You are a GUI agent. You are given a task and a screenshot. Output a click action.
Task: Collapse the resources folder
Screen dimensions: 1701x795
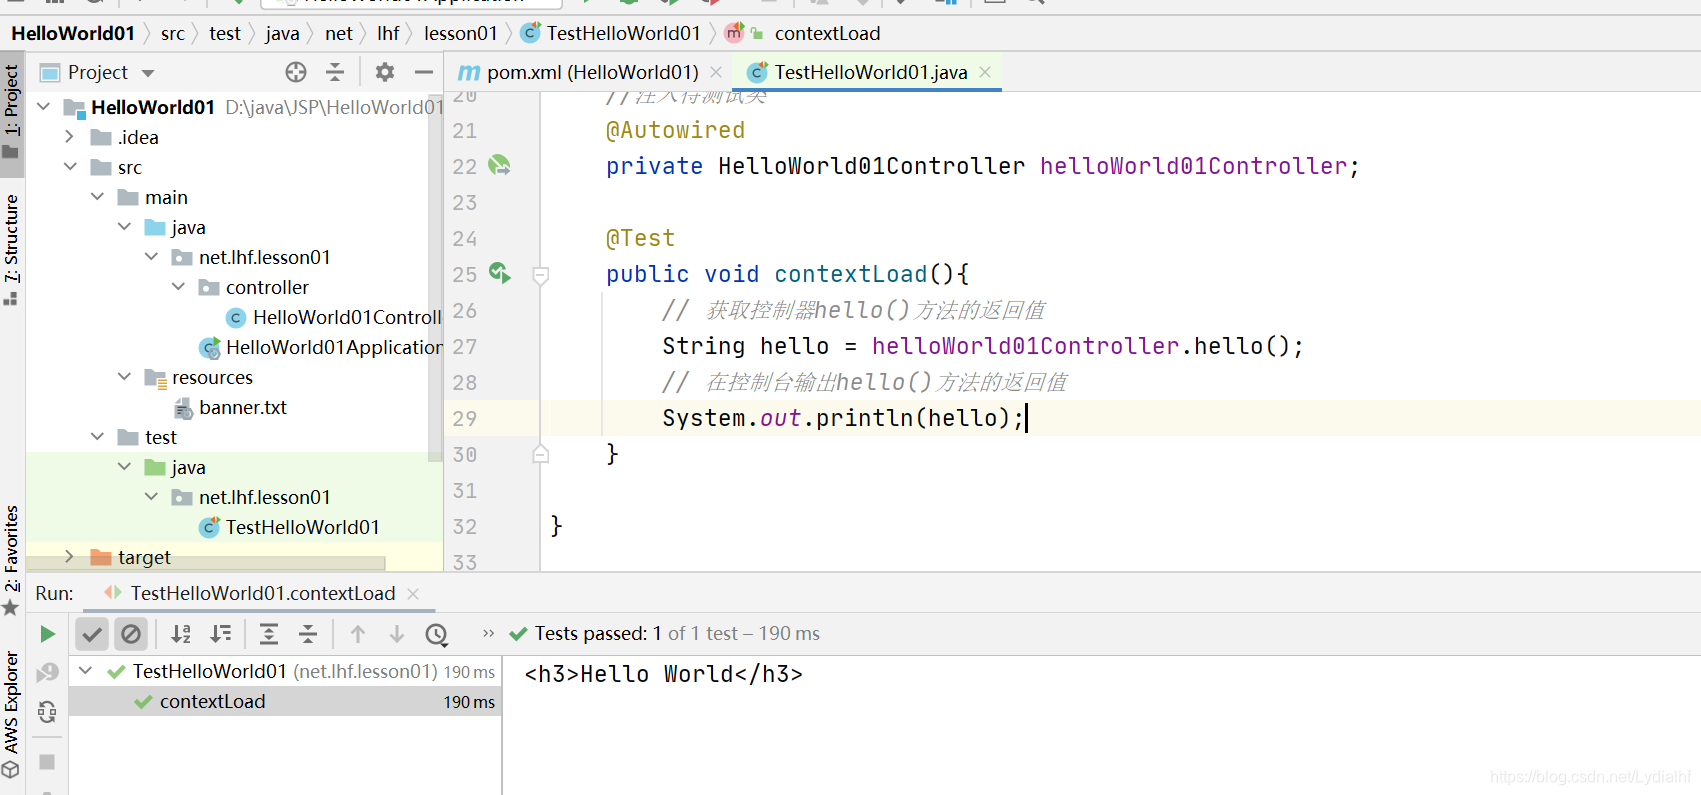point(124,376)
